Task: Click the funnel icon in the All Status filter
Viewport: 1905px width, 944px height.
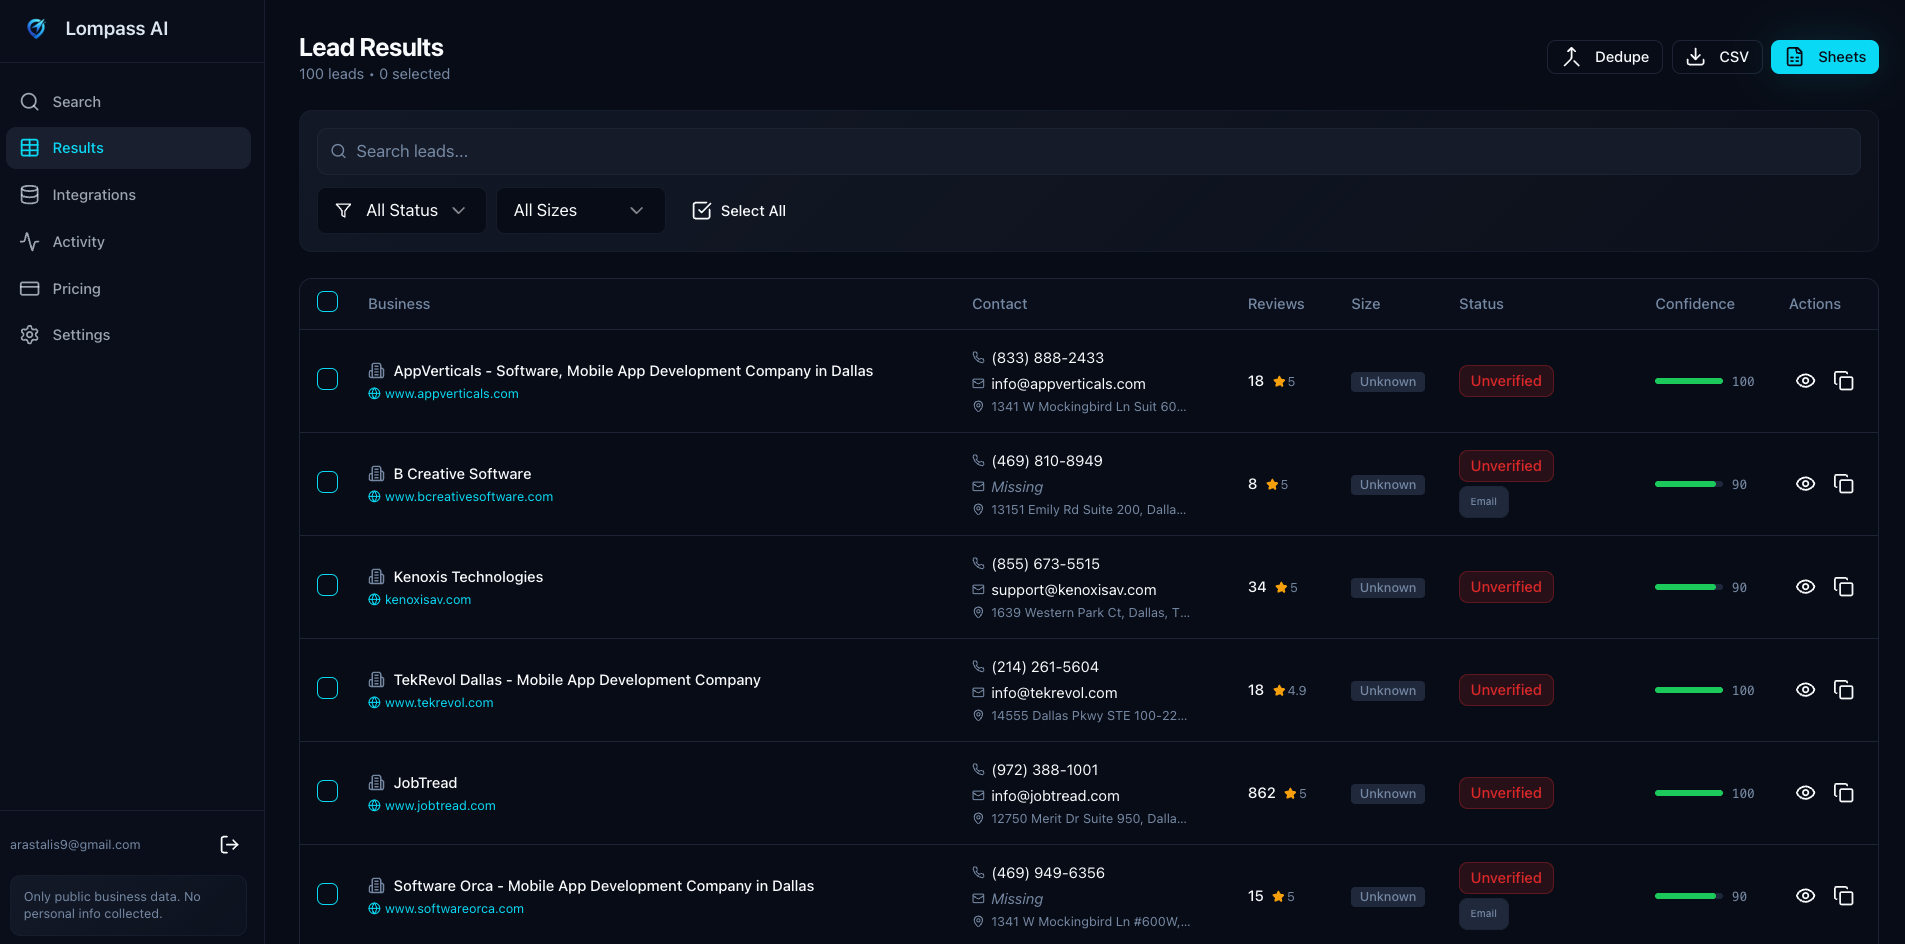Action: click(x=343, y=211)
